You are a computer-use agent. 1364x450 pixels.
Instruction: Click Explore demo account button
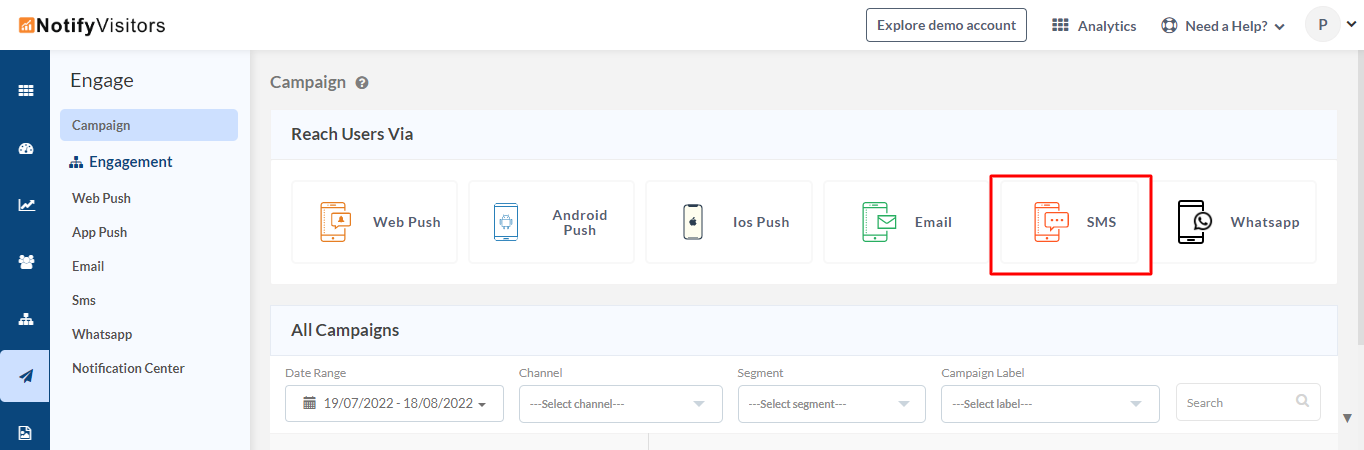[946, 25]
